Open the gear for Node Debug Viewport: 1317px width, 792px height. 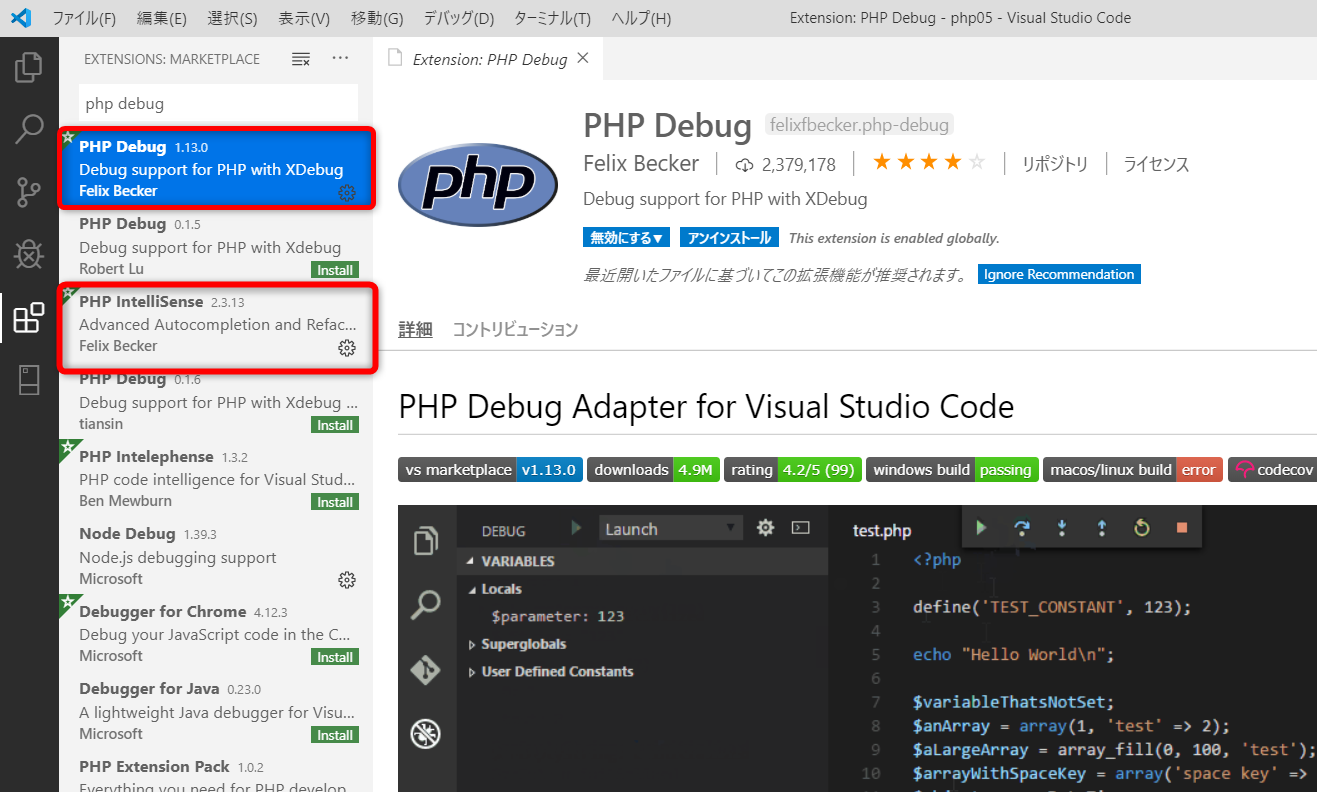(347, 580)
